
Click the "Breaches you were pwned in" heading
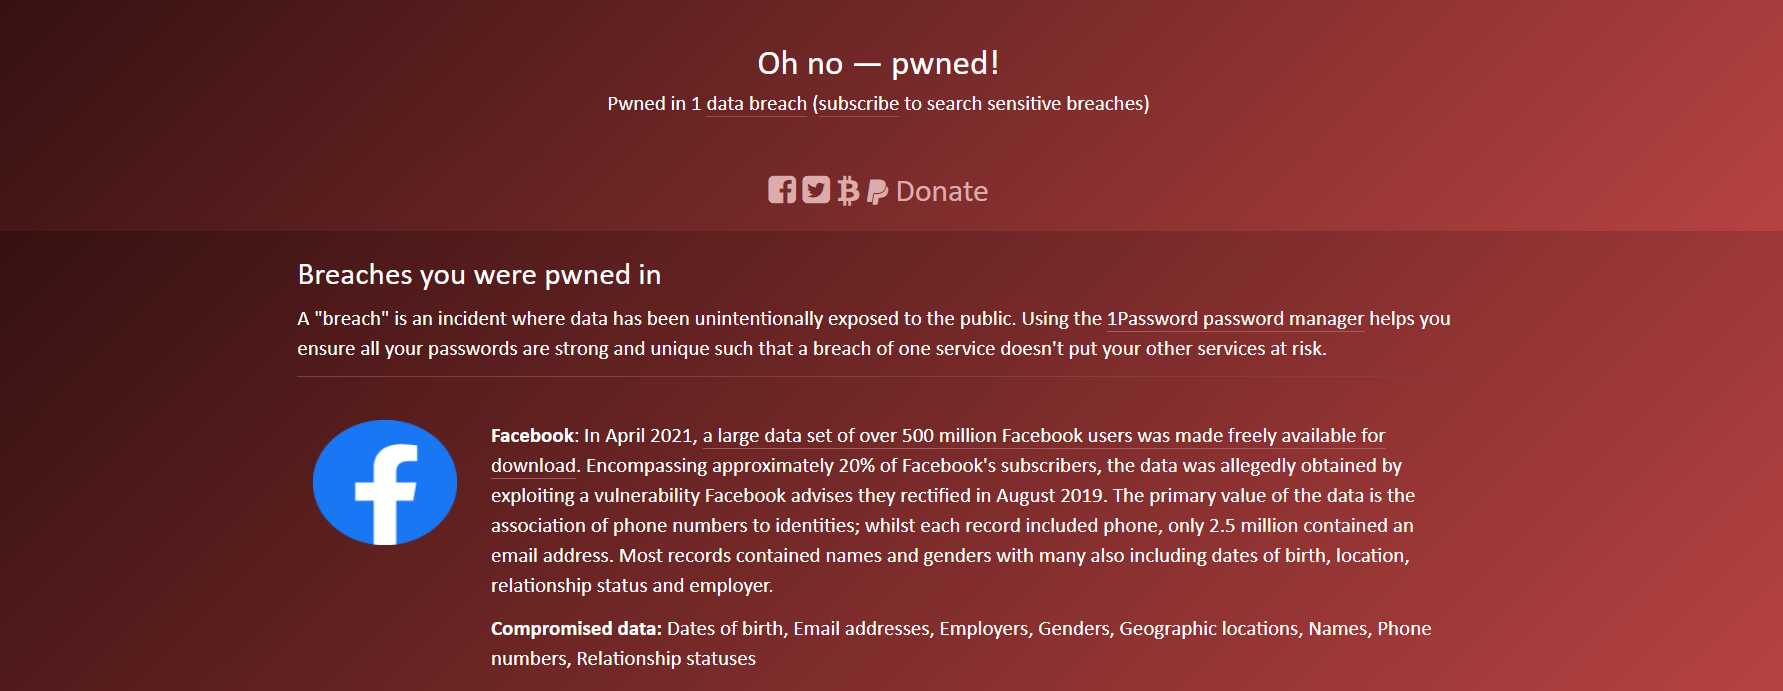pos(479,274)
